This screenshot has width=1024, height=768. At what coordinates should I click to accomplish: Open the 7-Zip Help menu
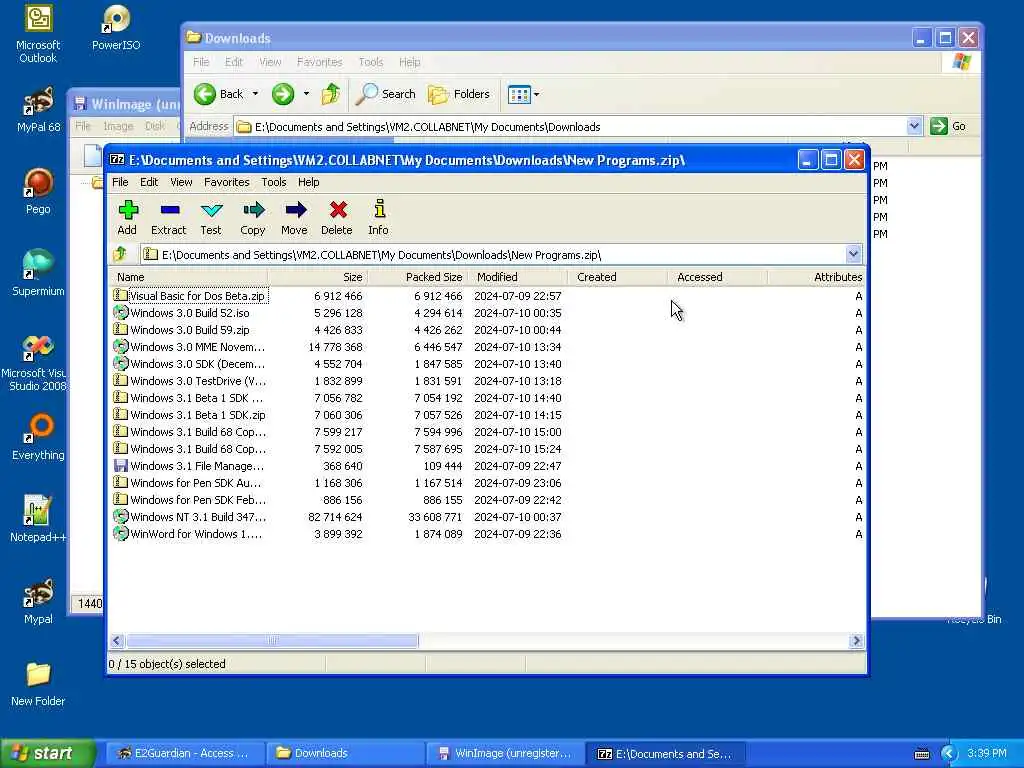[x=308, y=182]
